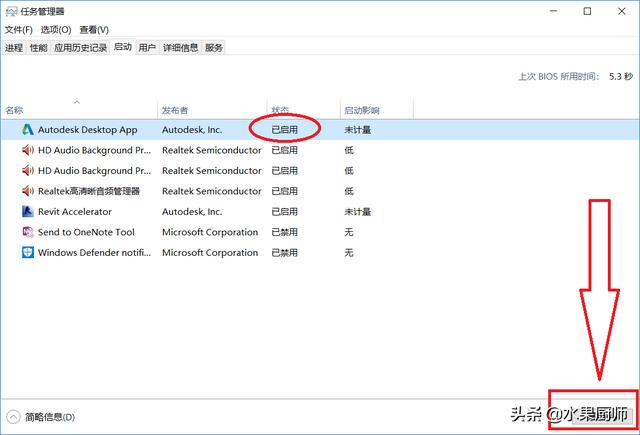Sort list by 启动影响 column header
Image resolution: width=640 pixels, height=435 pixels.
pyautogui.click(x=361, y=109)
